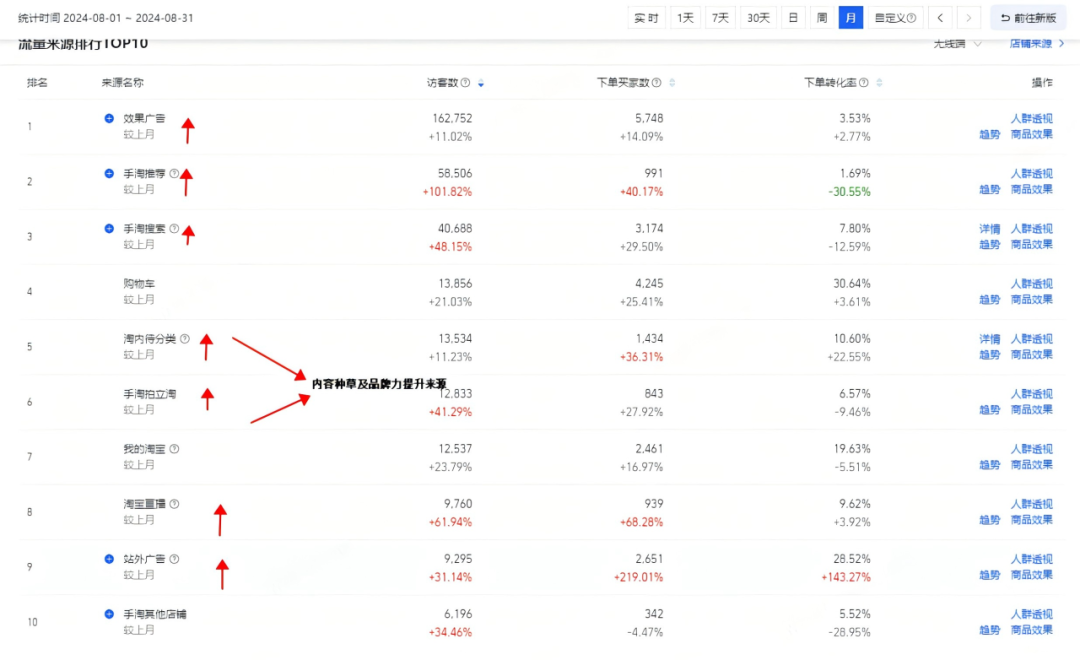This screenshot has width=1080, height=660.
Task: Open 详情 for 淘内待分类
Action: coord(989,339)
